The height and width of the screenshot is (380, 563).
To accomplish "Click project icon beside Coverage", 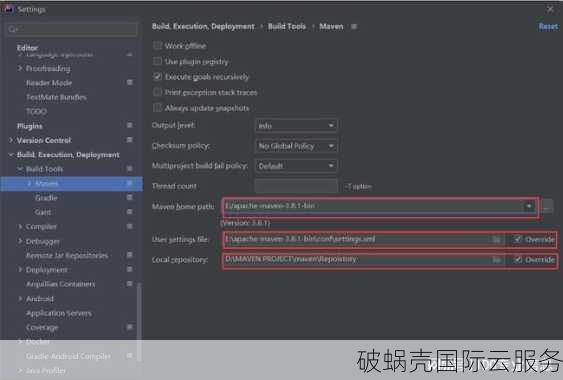I will click(130, 327).
